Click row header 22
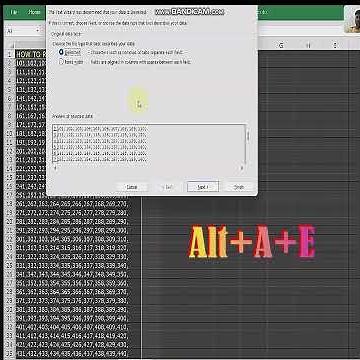Screen dimensions: 360x360 click(10, 239)
